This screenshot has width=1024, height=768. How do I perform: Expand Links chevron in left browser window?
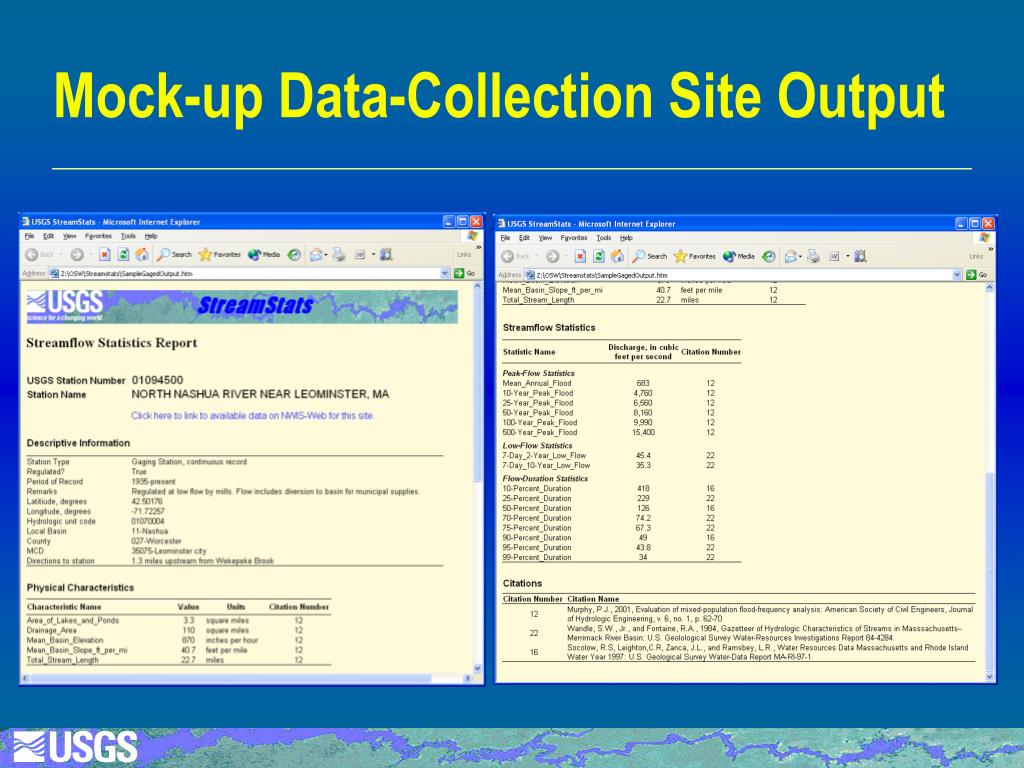tap(479, 248)
